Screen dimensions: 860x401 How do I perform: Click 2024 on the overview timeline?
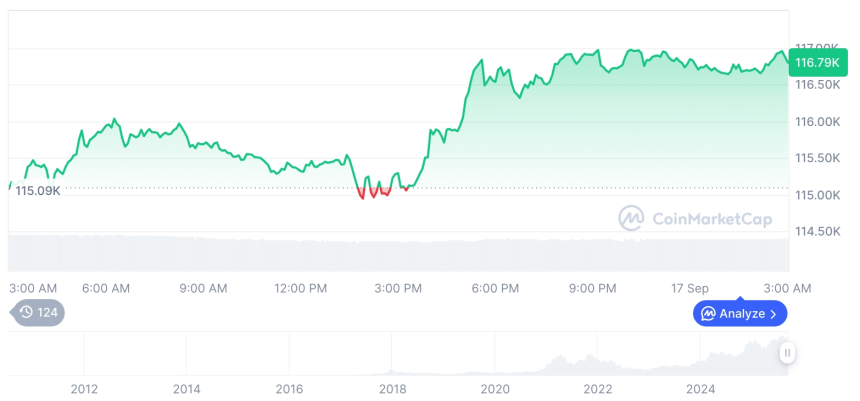701,388
